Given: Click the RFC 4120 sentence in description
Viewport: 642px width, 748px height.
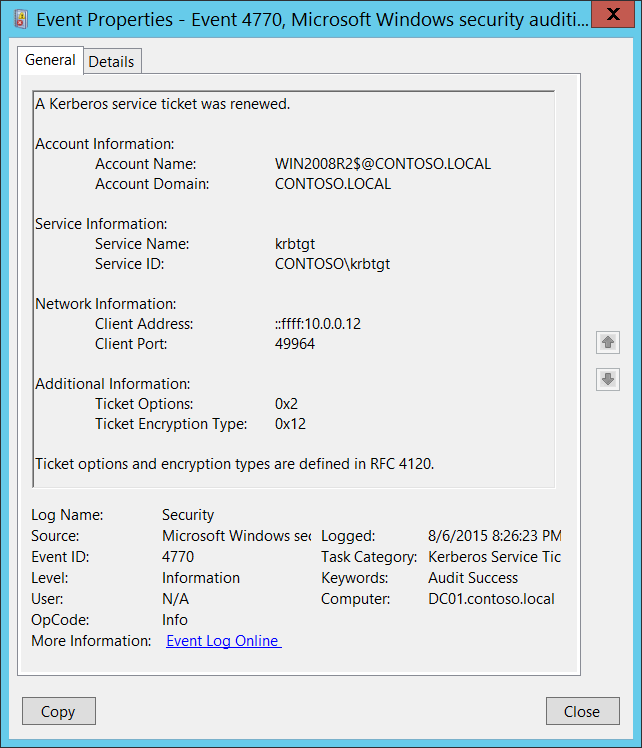Looking at the screenshot, I should click(x=235, y=464).
